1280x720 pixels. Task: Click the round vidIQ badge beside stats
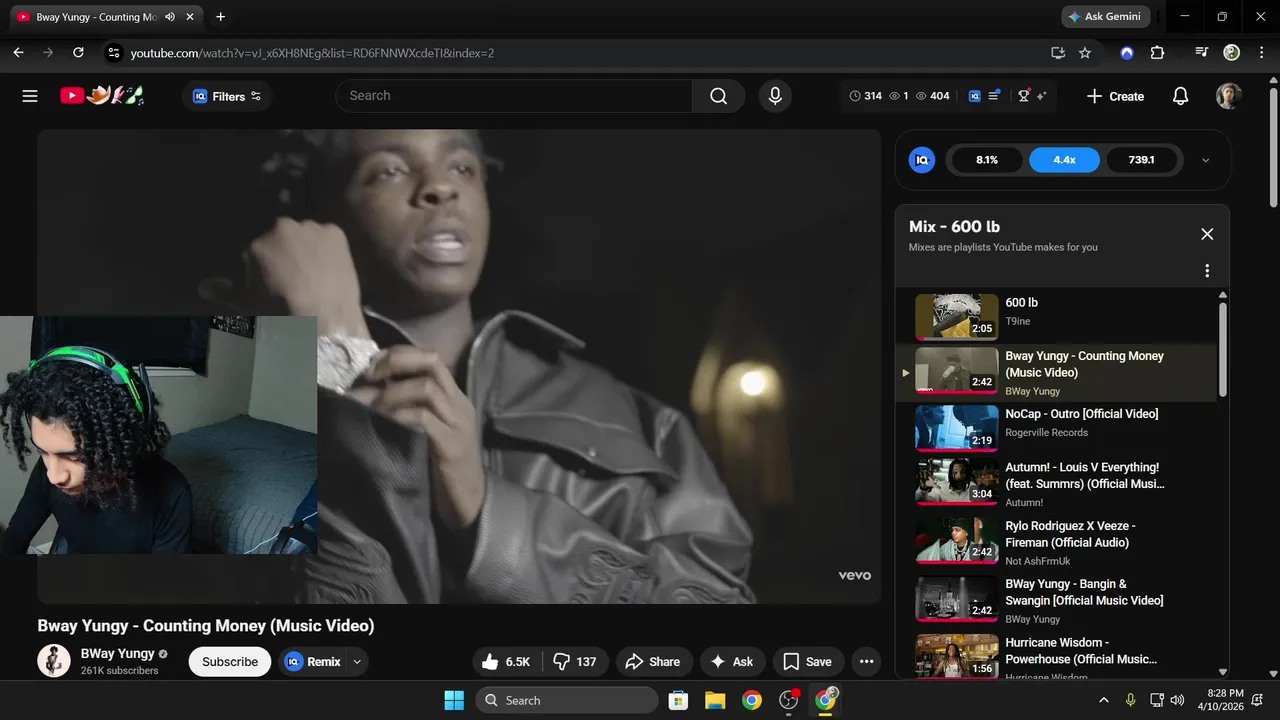(x=922, y=160)
